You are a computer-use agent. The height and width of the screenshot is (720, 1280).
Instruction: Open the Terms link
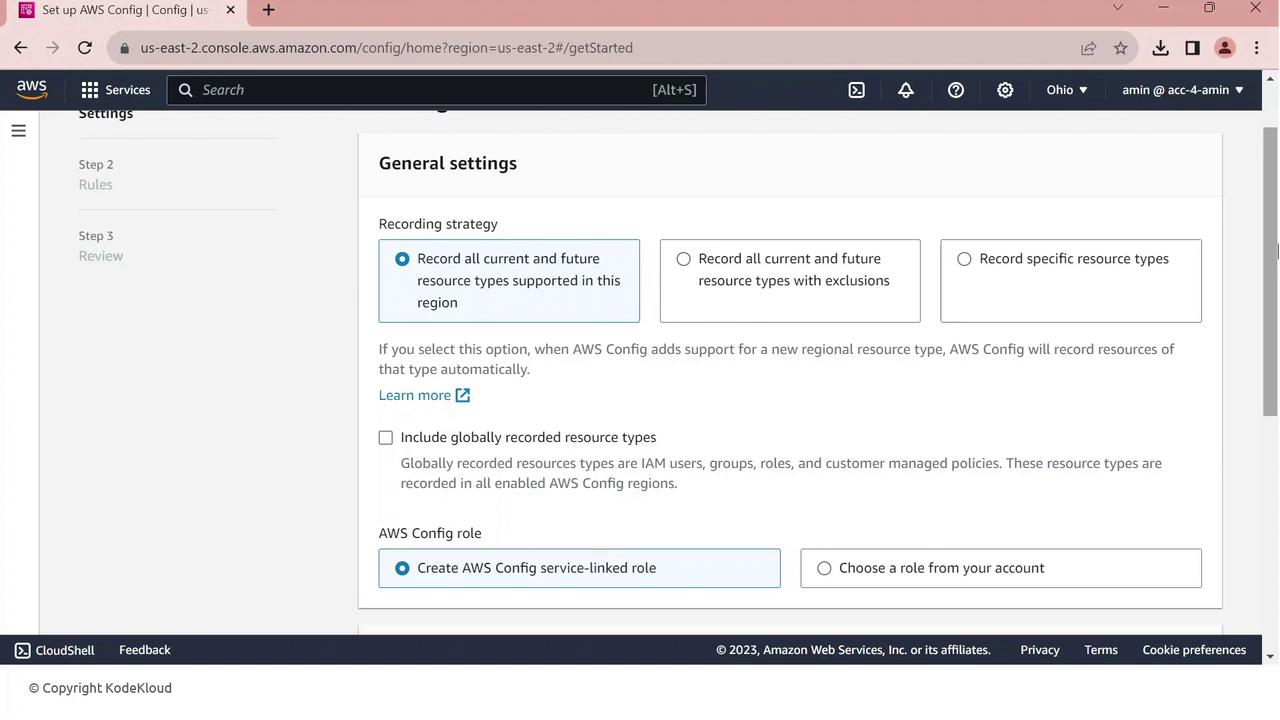[1101, 650]
